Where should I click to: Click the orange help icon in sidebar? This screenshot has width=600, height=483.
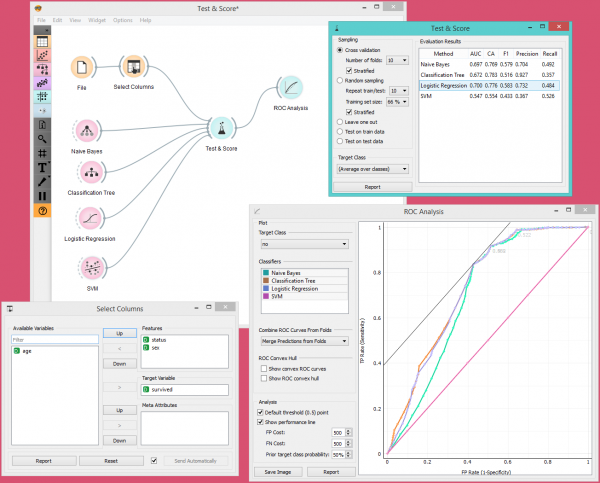pos(43,211)
